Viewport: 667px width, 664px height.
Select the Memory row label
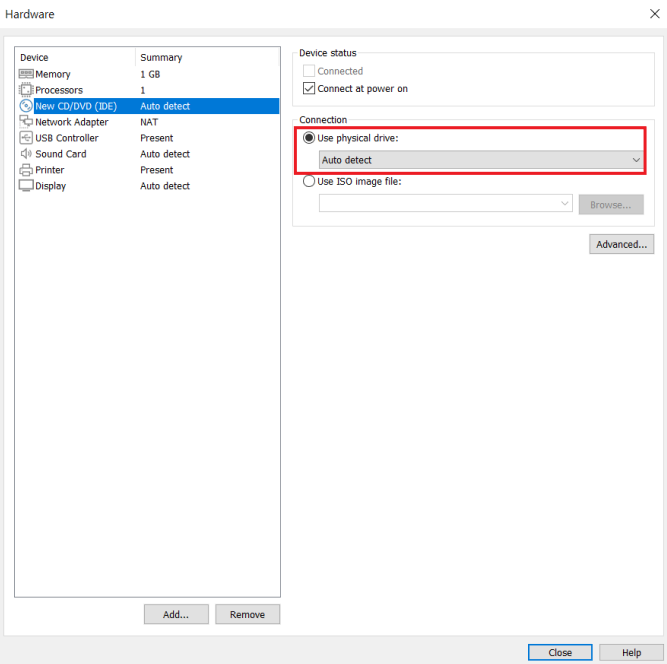click(x=53, y=74)
